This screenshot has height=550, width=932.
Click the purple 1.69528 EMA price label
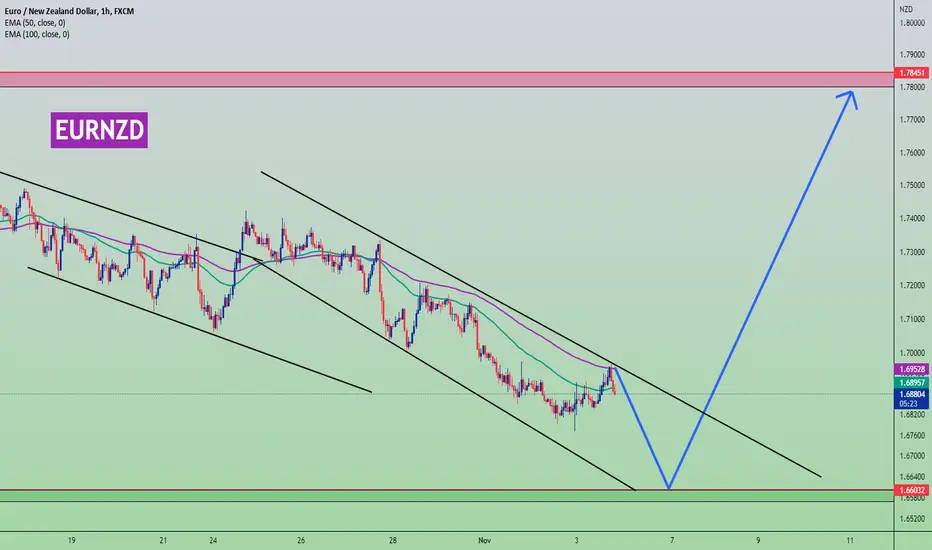point(912,369)
